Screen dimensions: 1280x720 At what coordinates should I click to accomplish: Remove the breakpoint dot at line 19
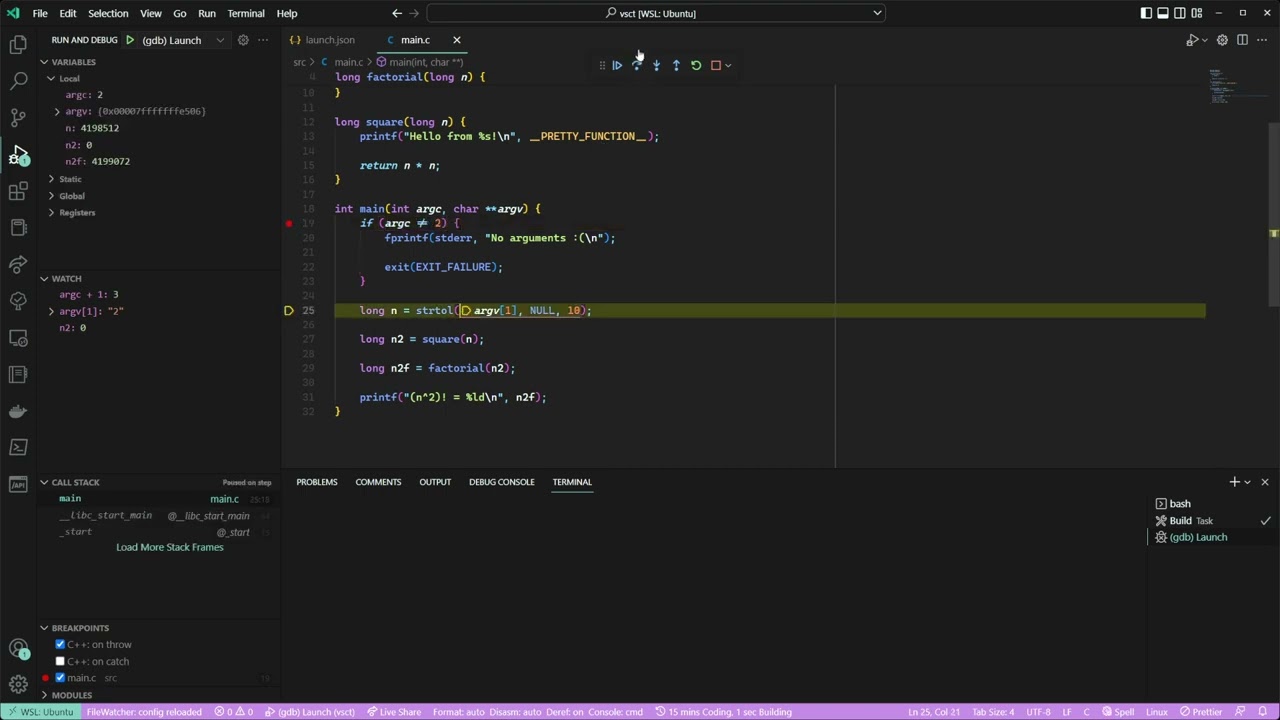pyautogui.click(x=289, y=224)
